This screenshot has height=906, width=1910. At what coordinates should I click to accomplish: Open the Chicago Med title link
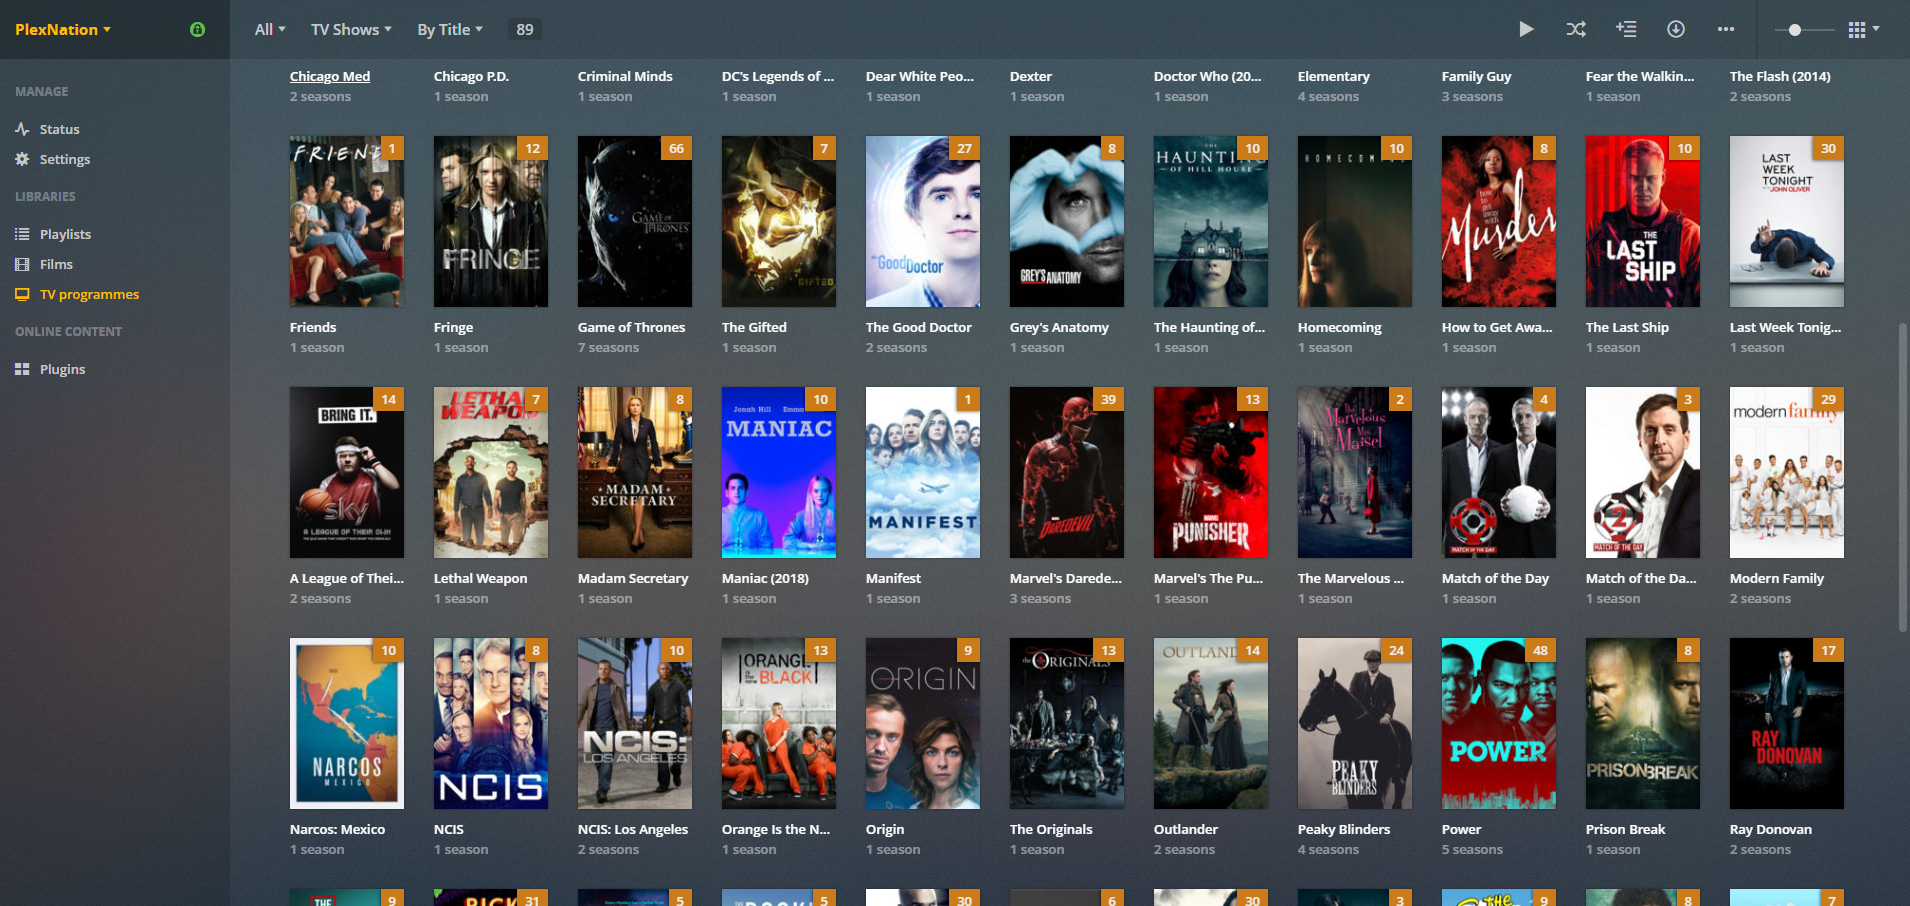coord(330,76)
